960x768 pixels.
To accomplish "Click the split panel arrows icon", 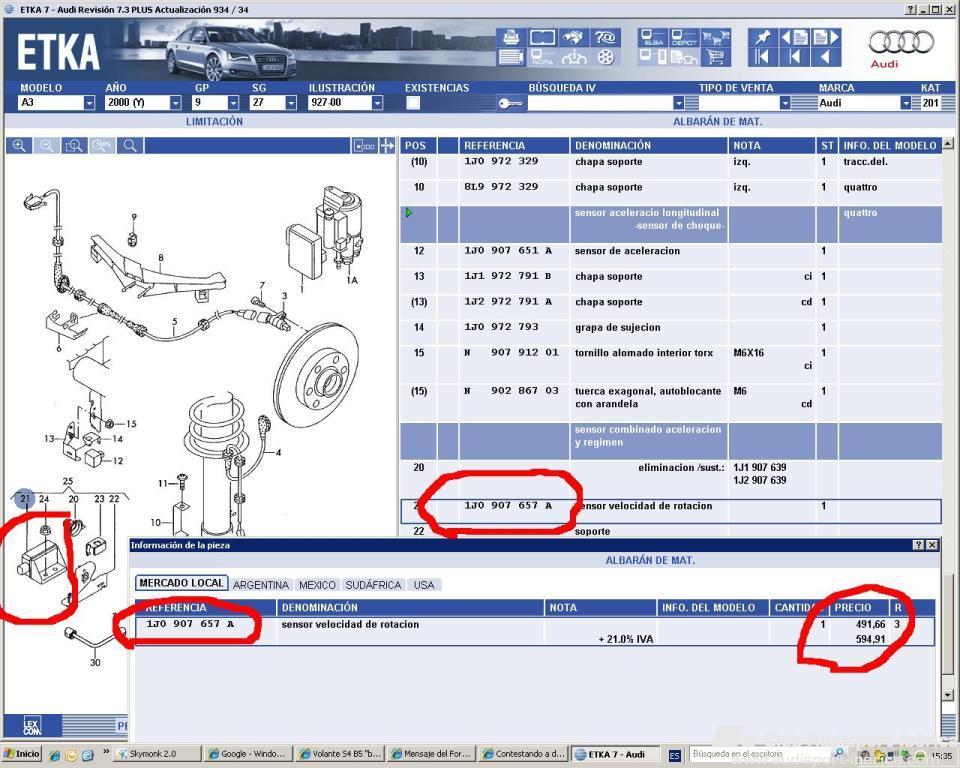I will [x=387, y=146].
